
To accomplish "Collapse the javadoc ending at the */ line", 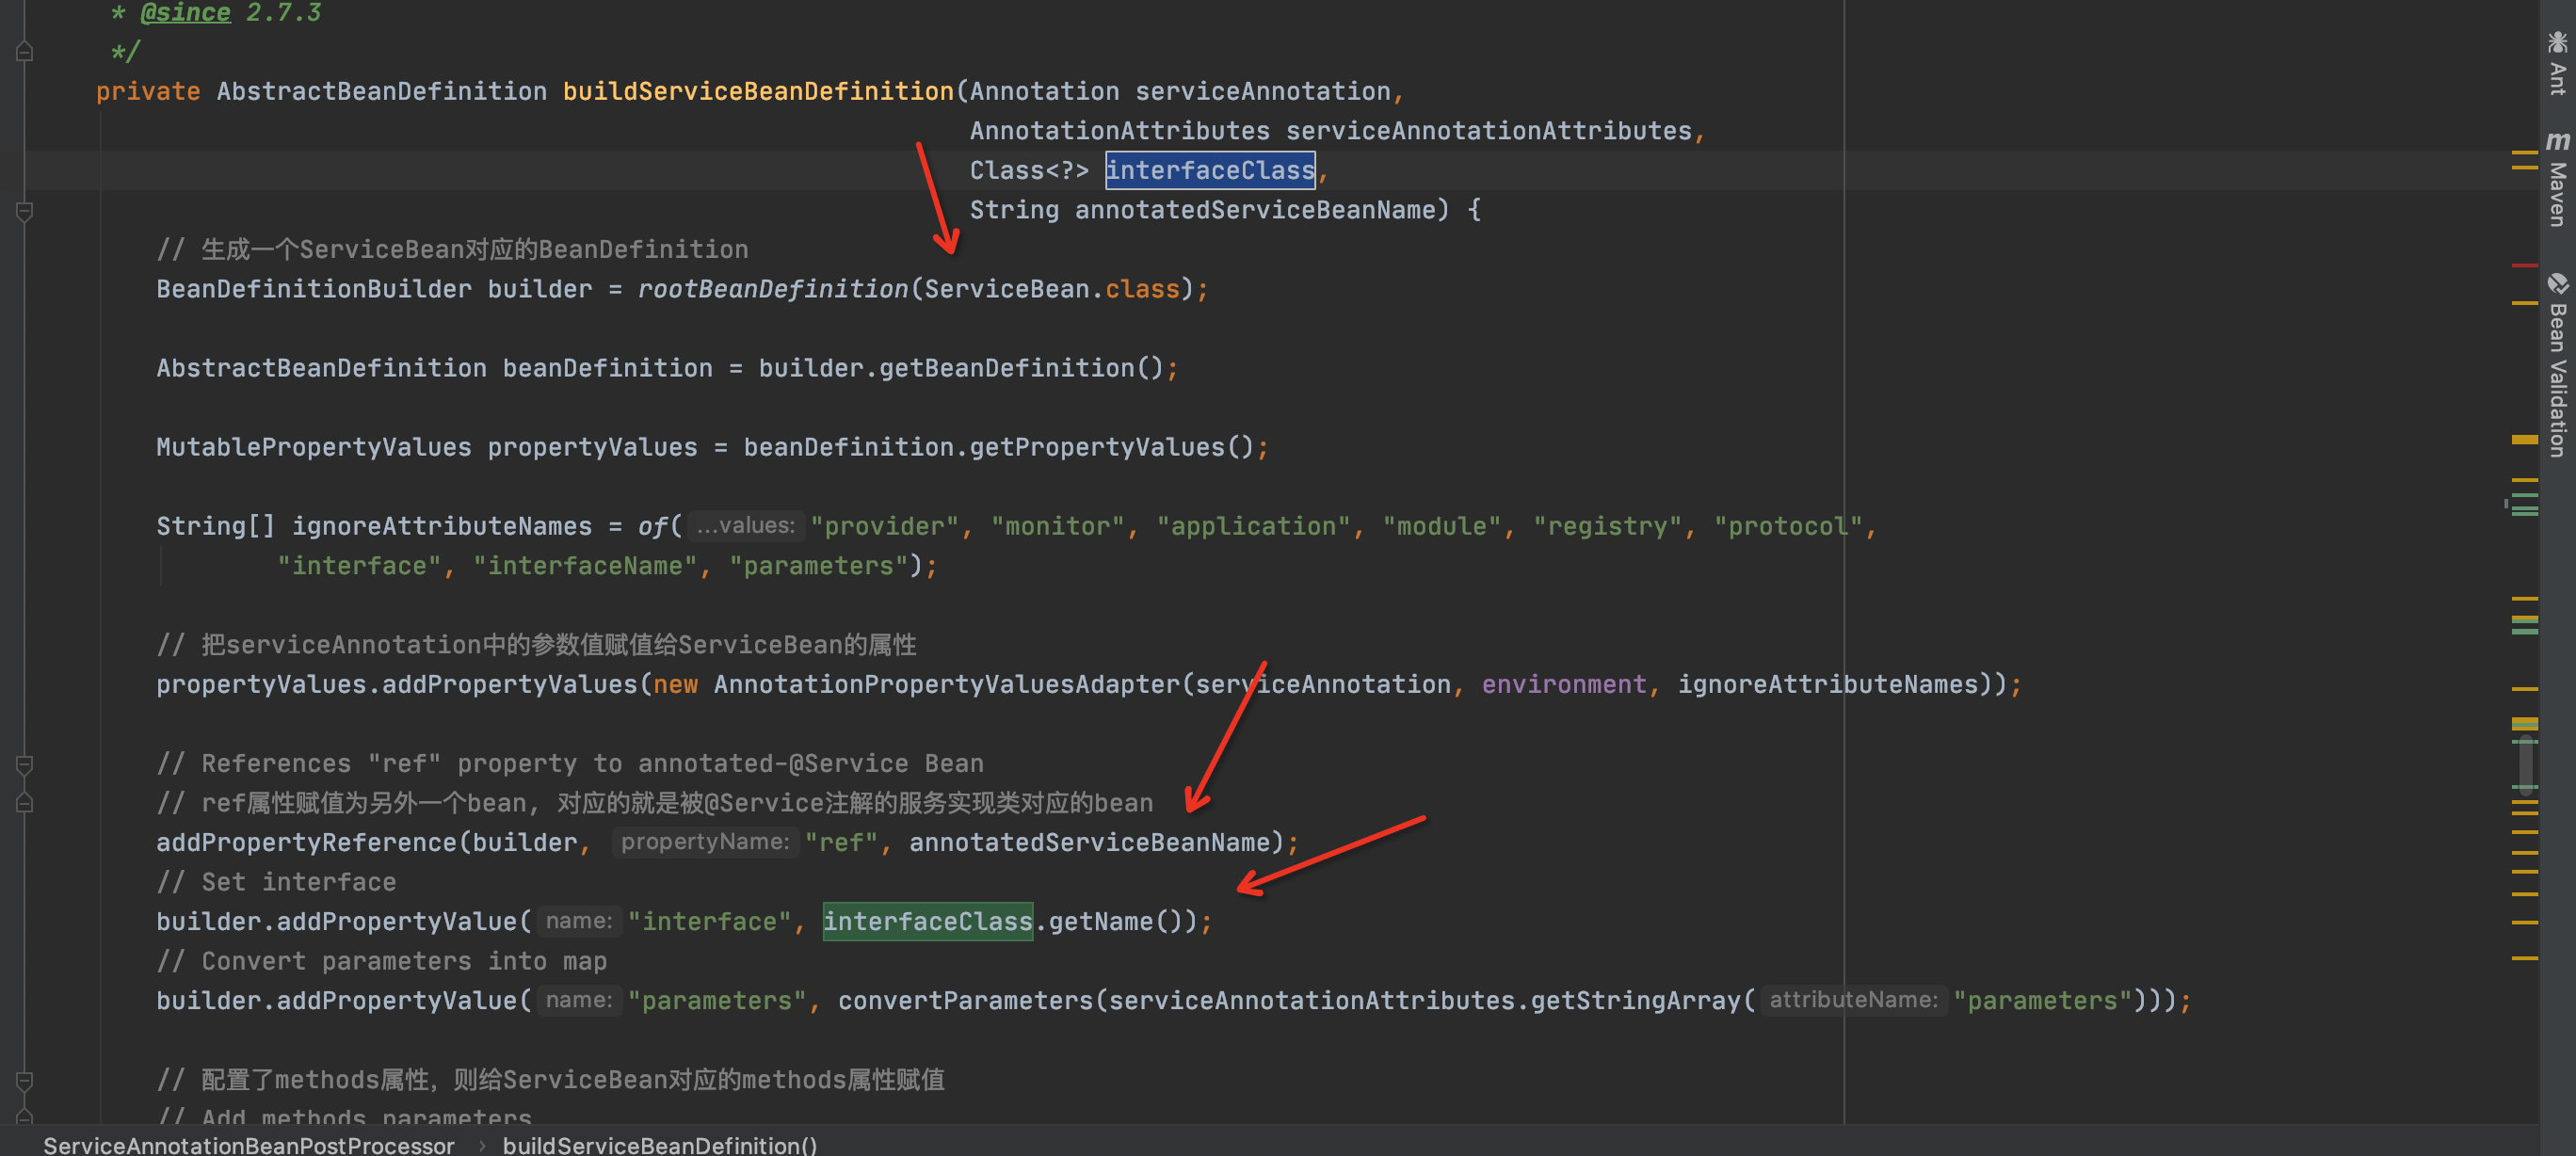I will pyautogui.click(x=25, y=52).
